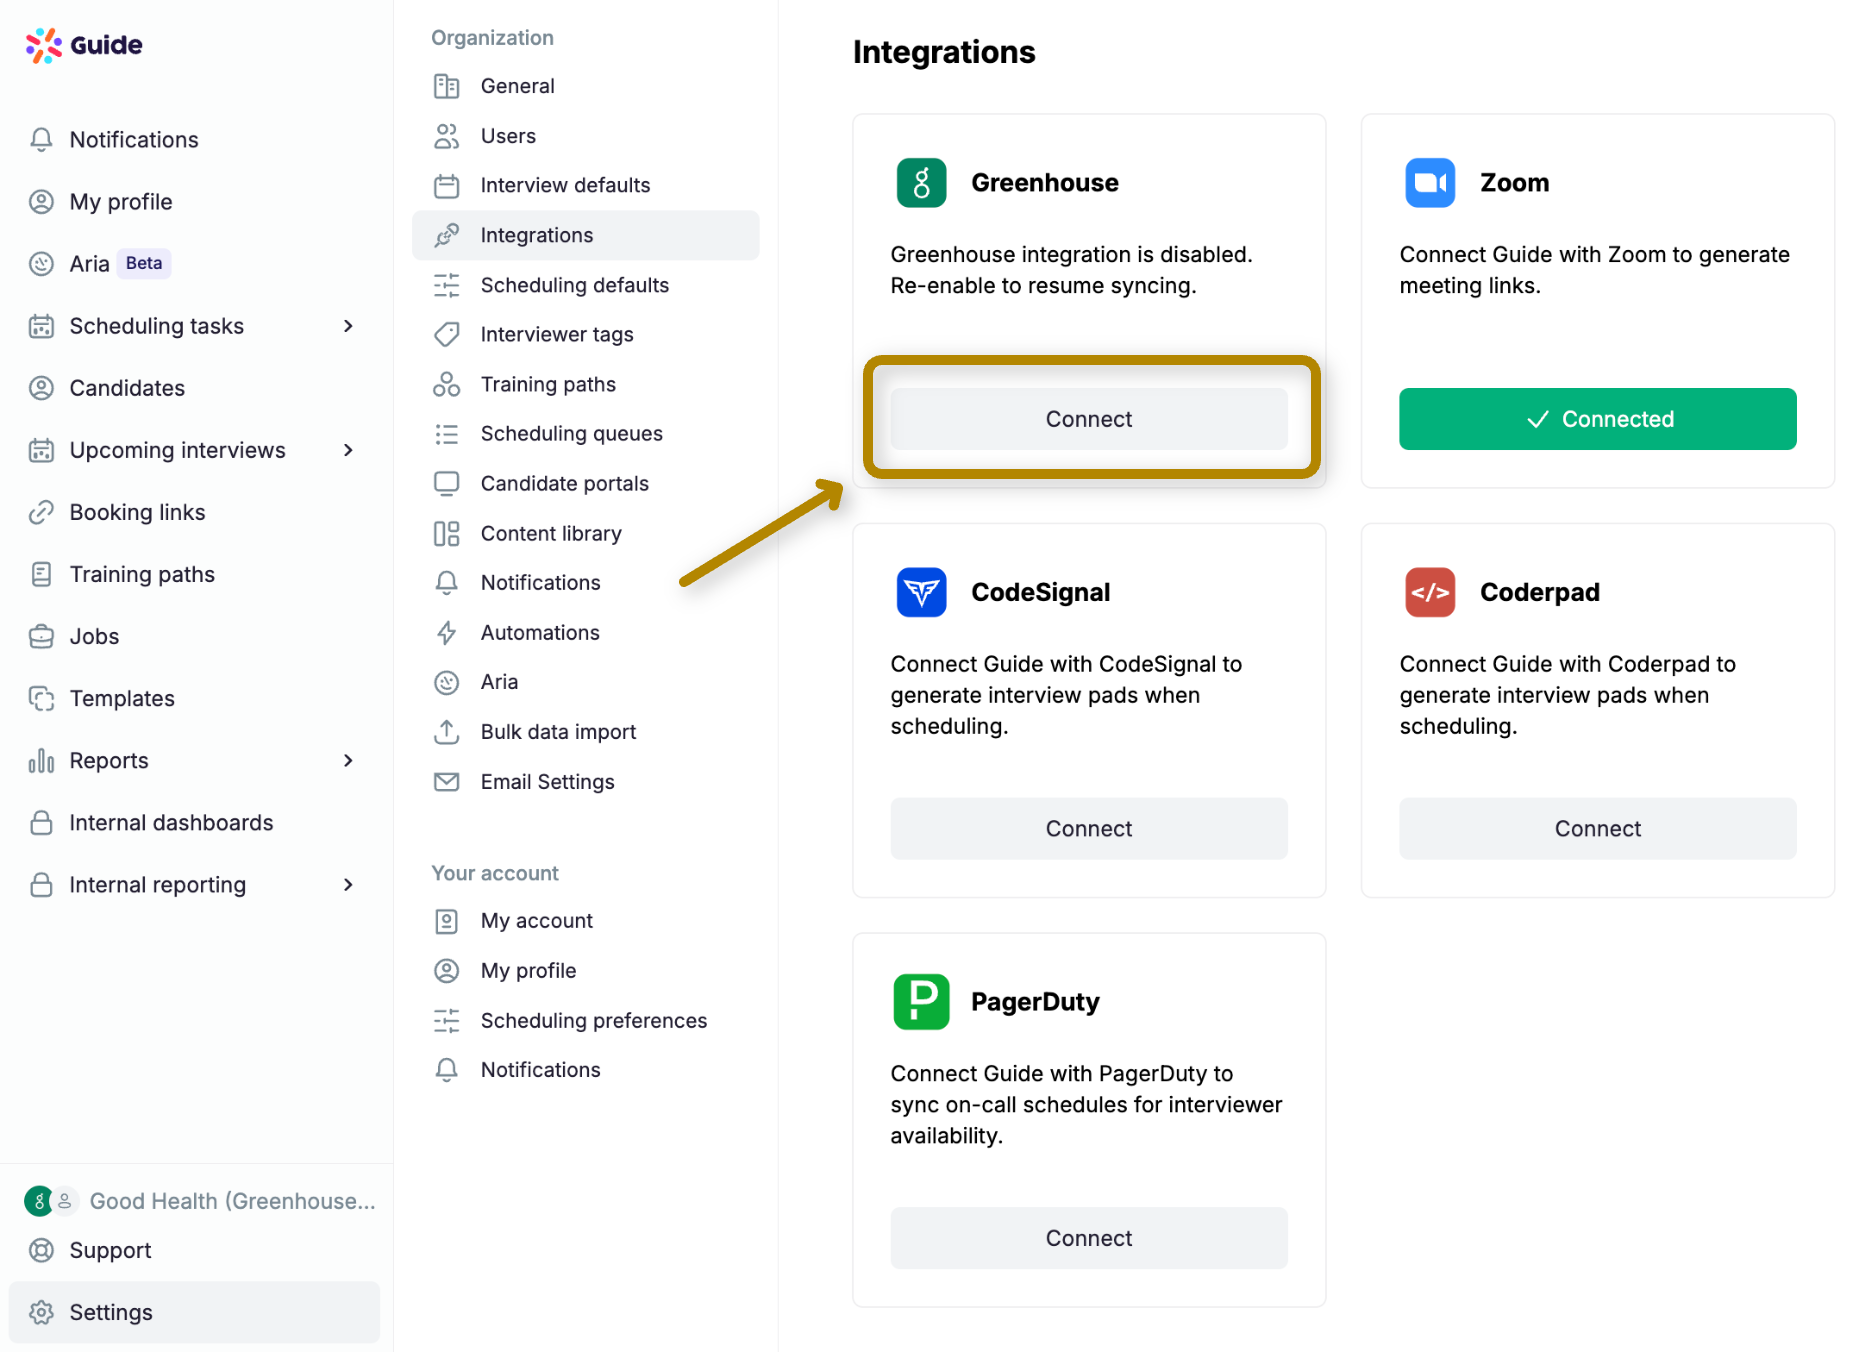This screenshot has width=1859, height=1352.
Task: Click the Greenhouse logo icon
Action: point(921,183)
